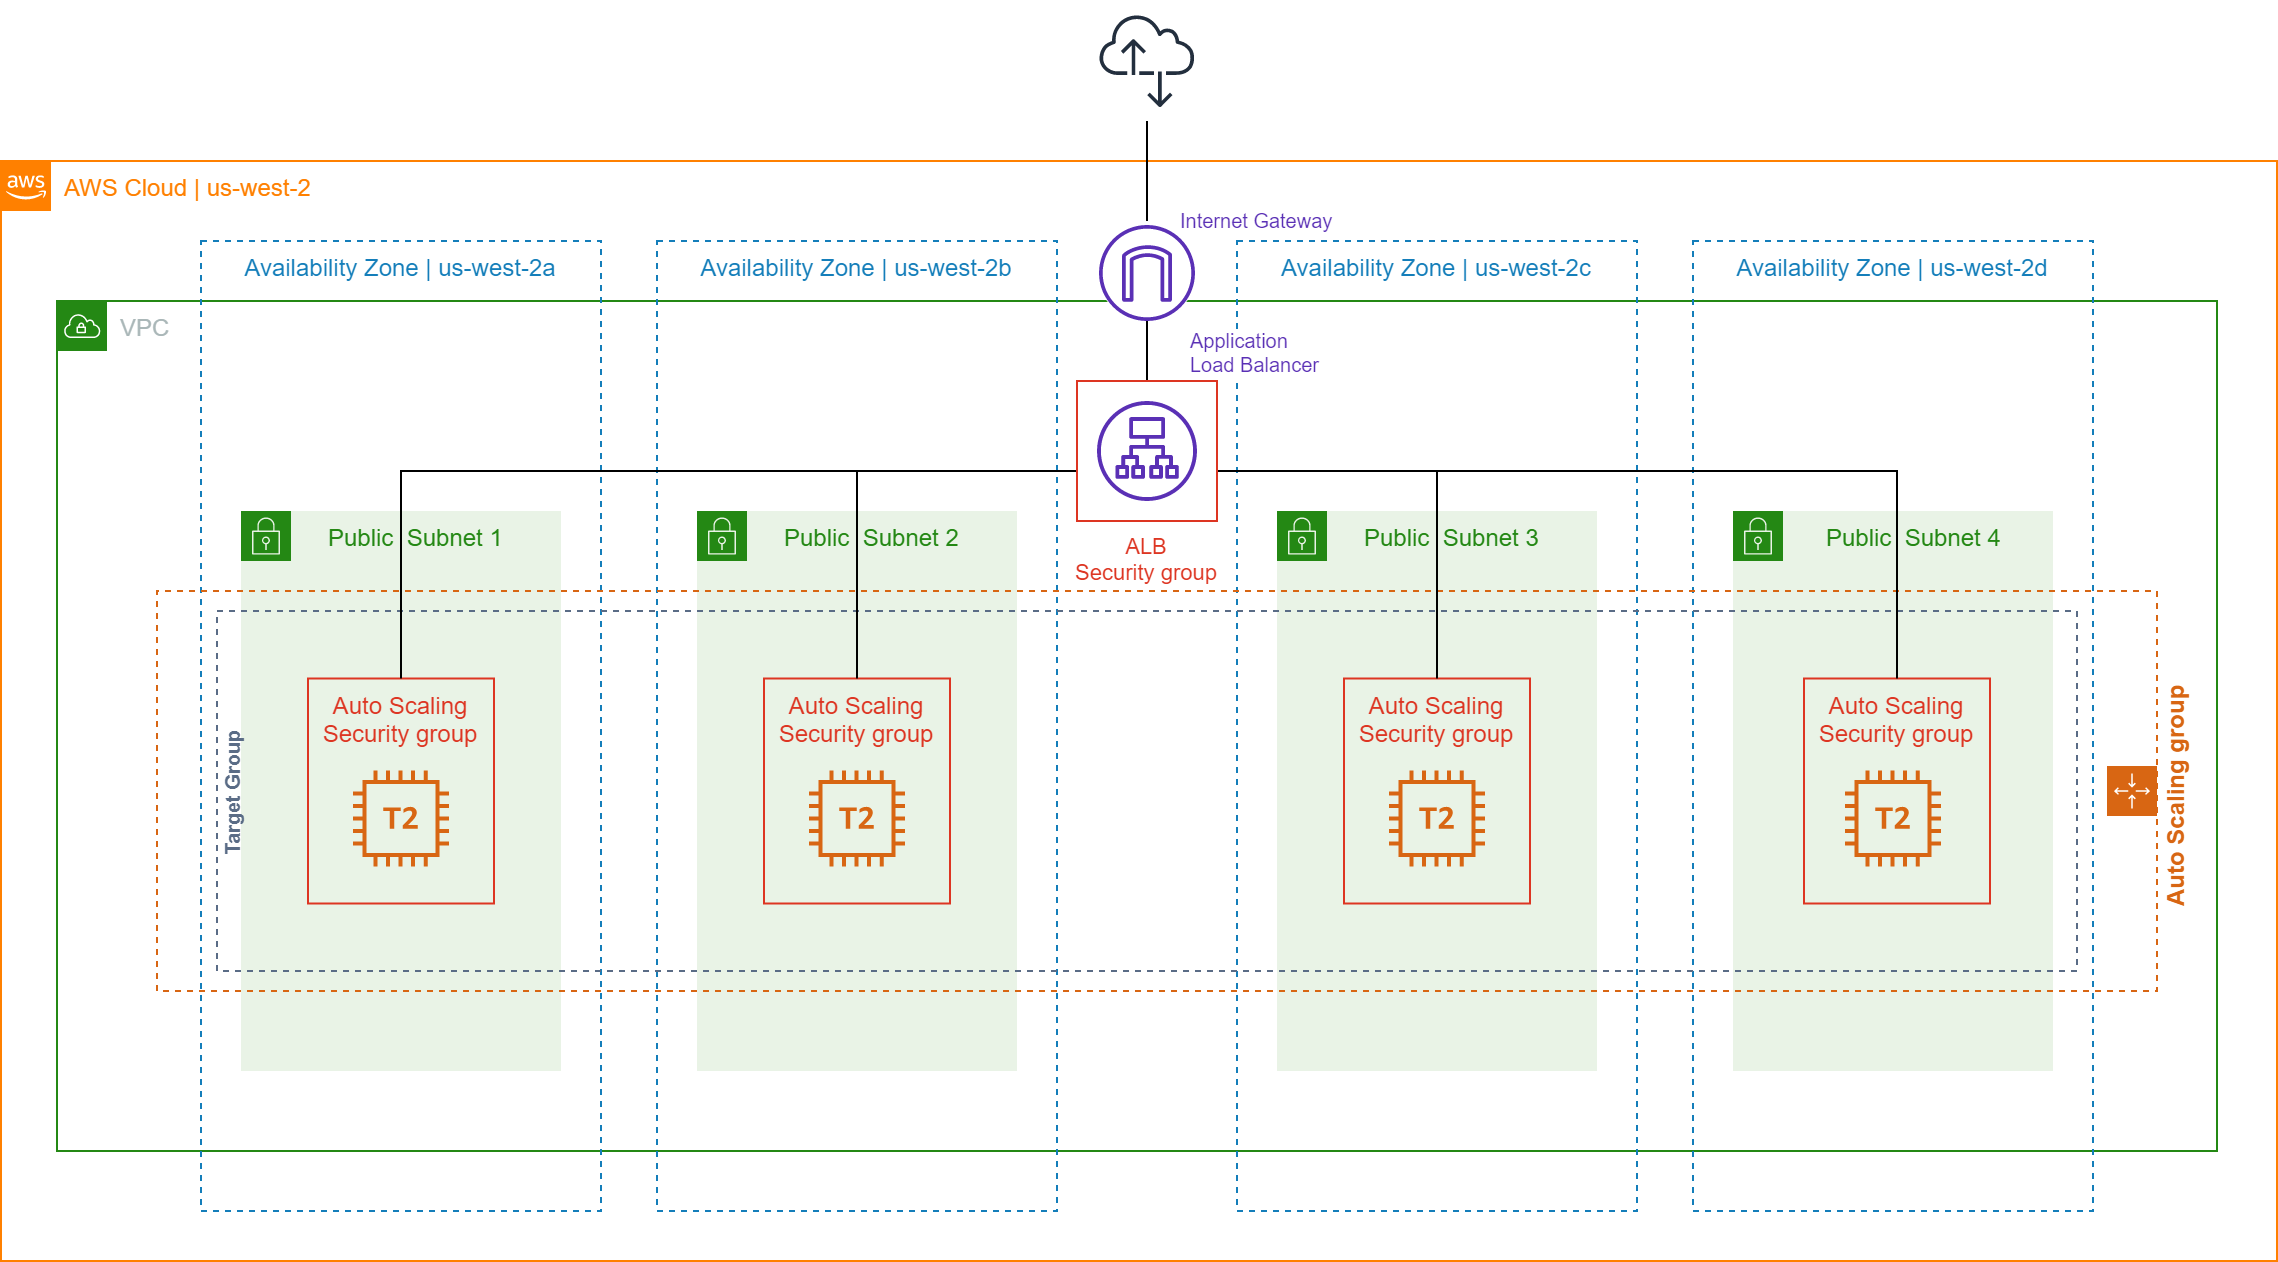Click the green VPC cloud icon
This screenshot has height=1262, width=2278.
(x=82, y=326)
